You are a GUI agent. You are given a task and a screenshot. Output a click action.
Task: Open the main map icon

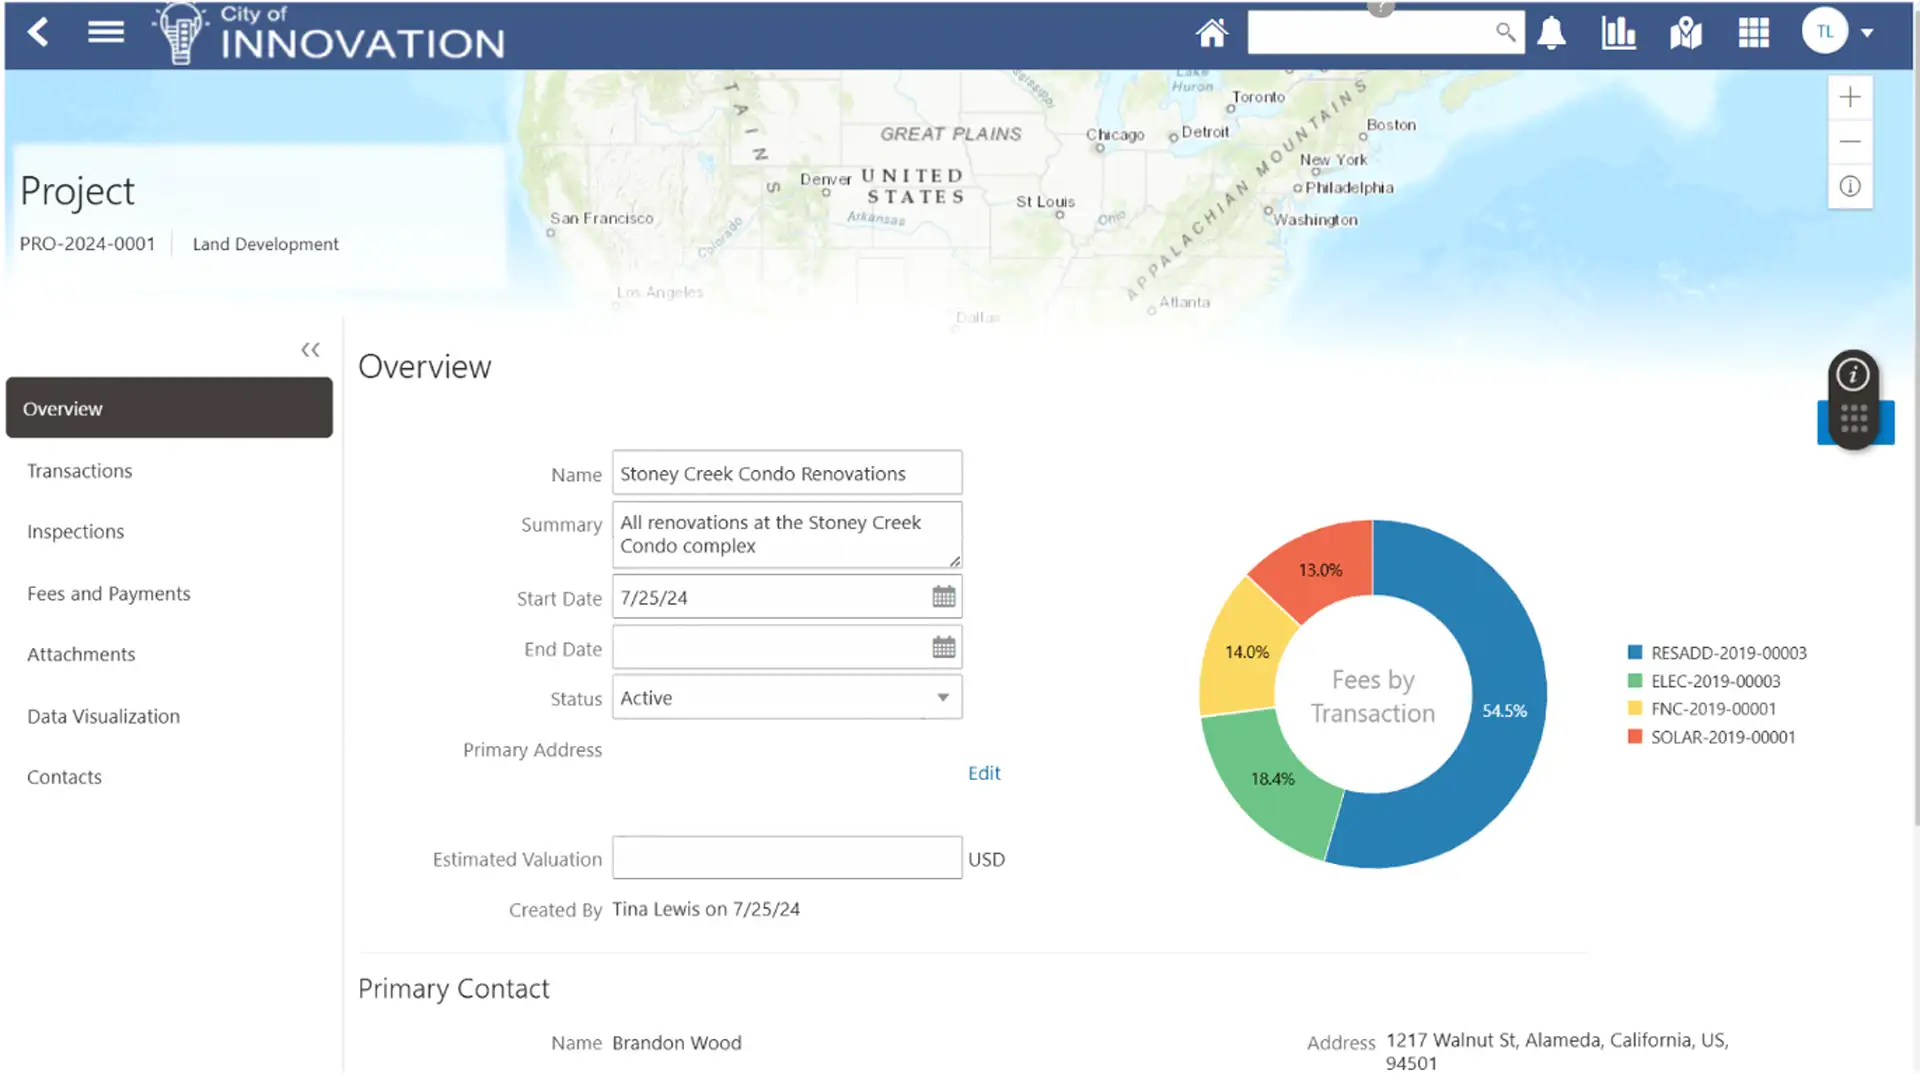[x=1686, y=33]
